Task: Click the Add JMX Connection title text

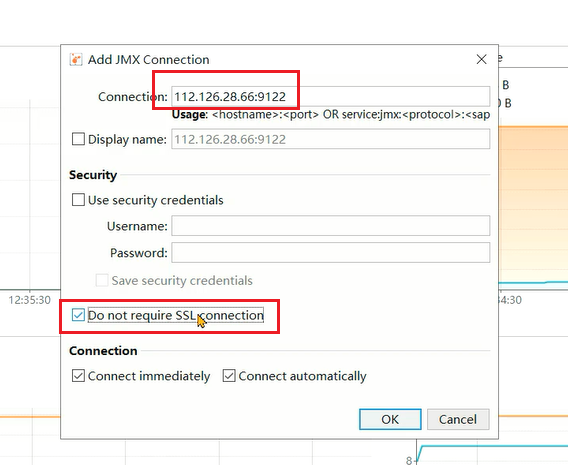Action: [x=149, y=60]
